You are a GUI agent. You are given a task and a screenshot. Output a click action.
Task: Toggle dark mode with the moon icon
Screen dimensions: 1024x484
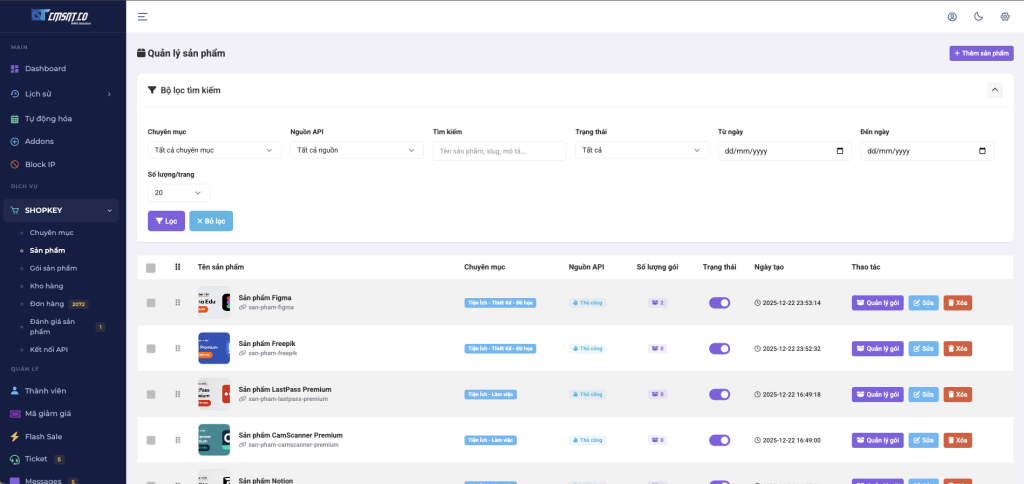click(978, 16)
